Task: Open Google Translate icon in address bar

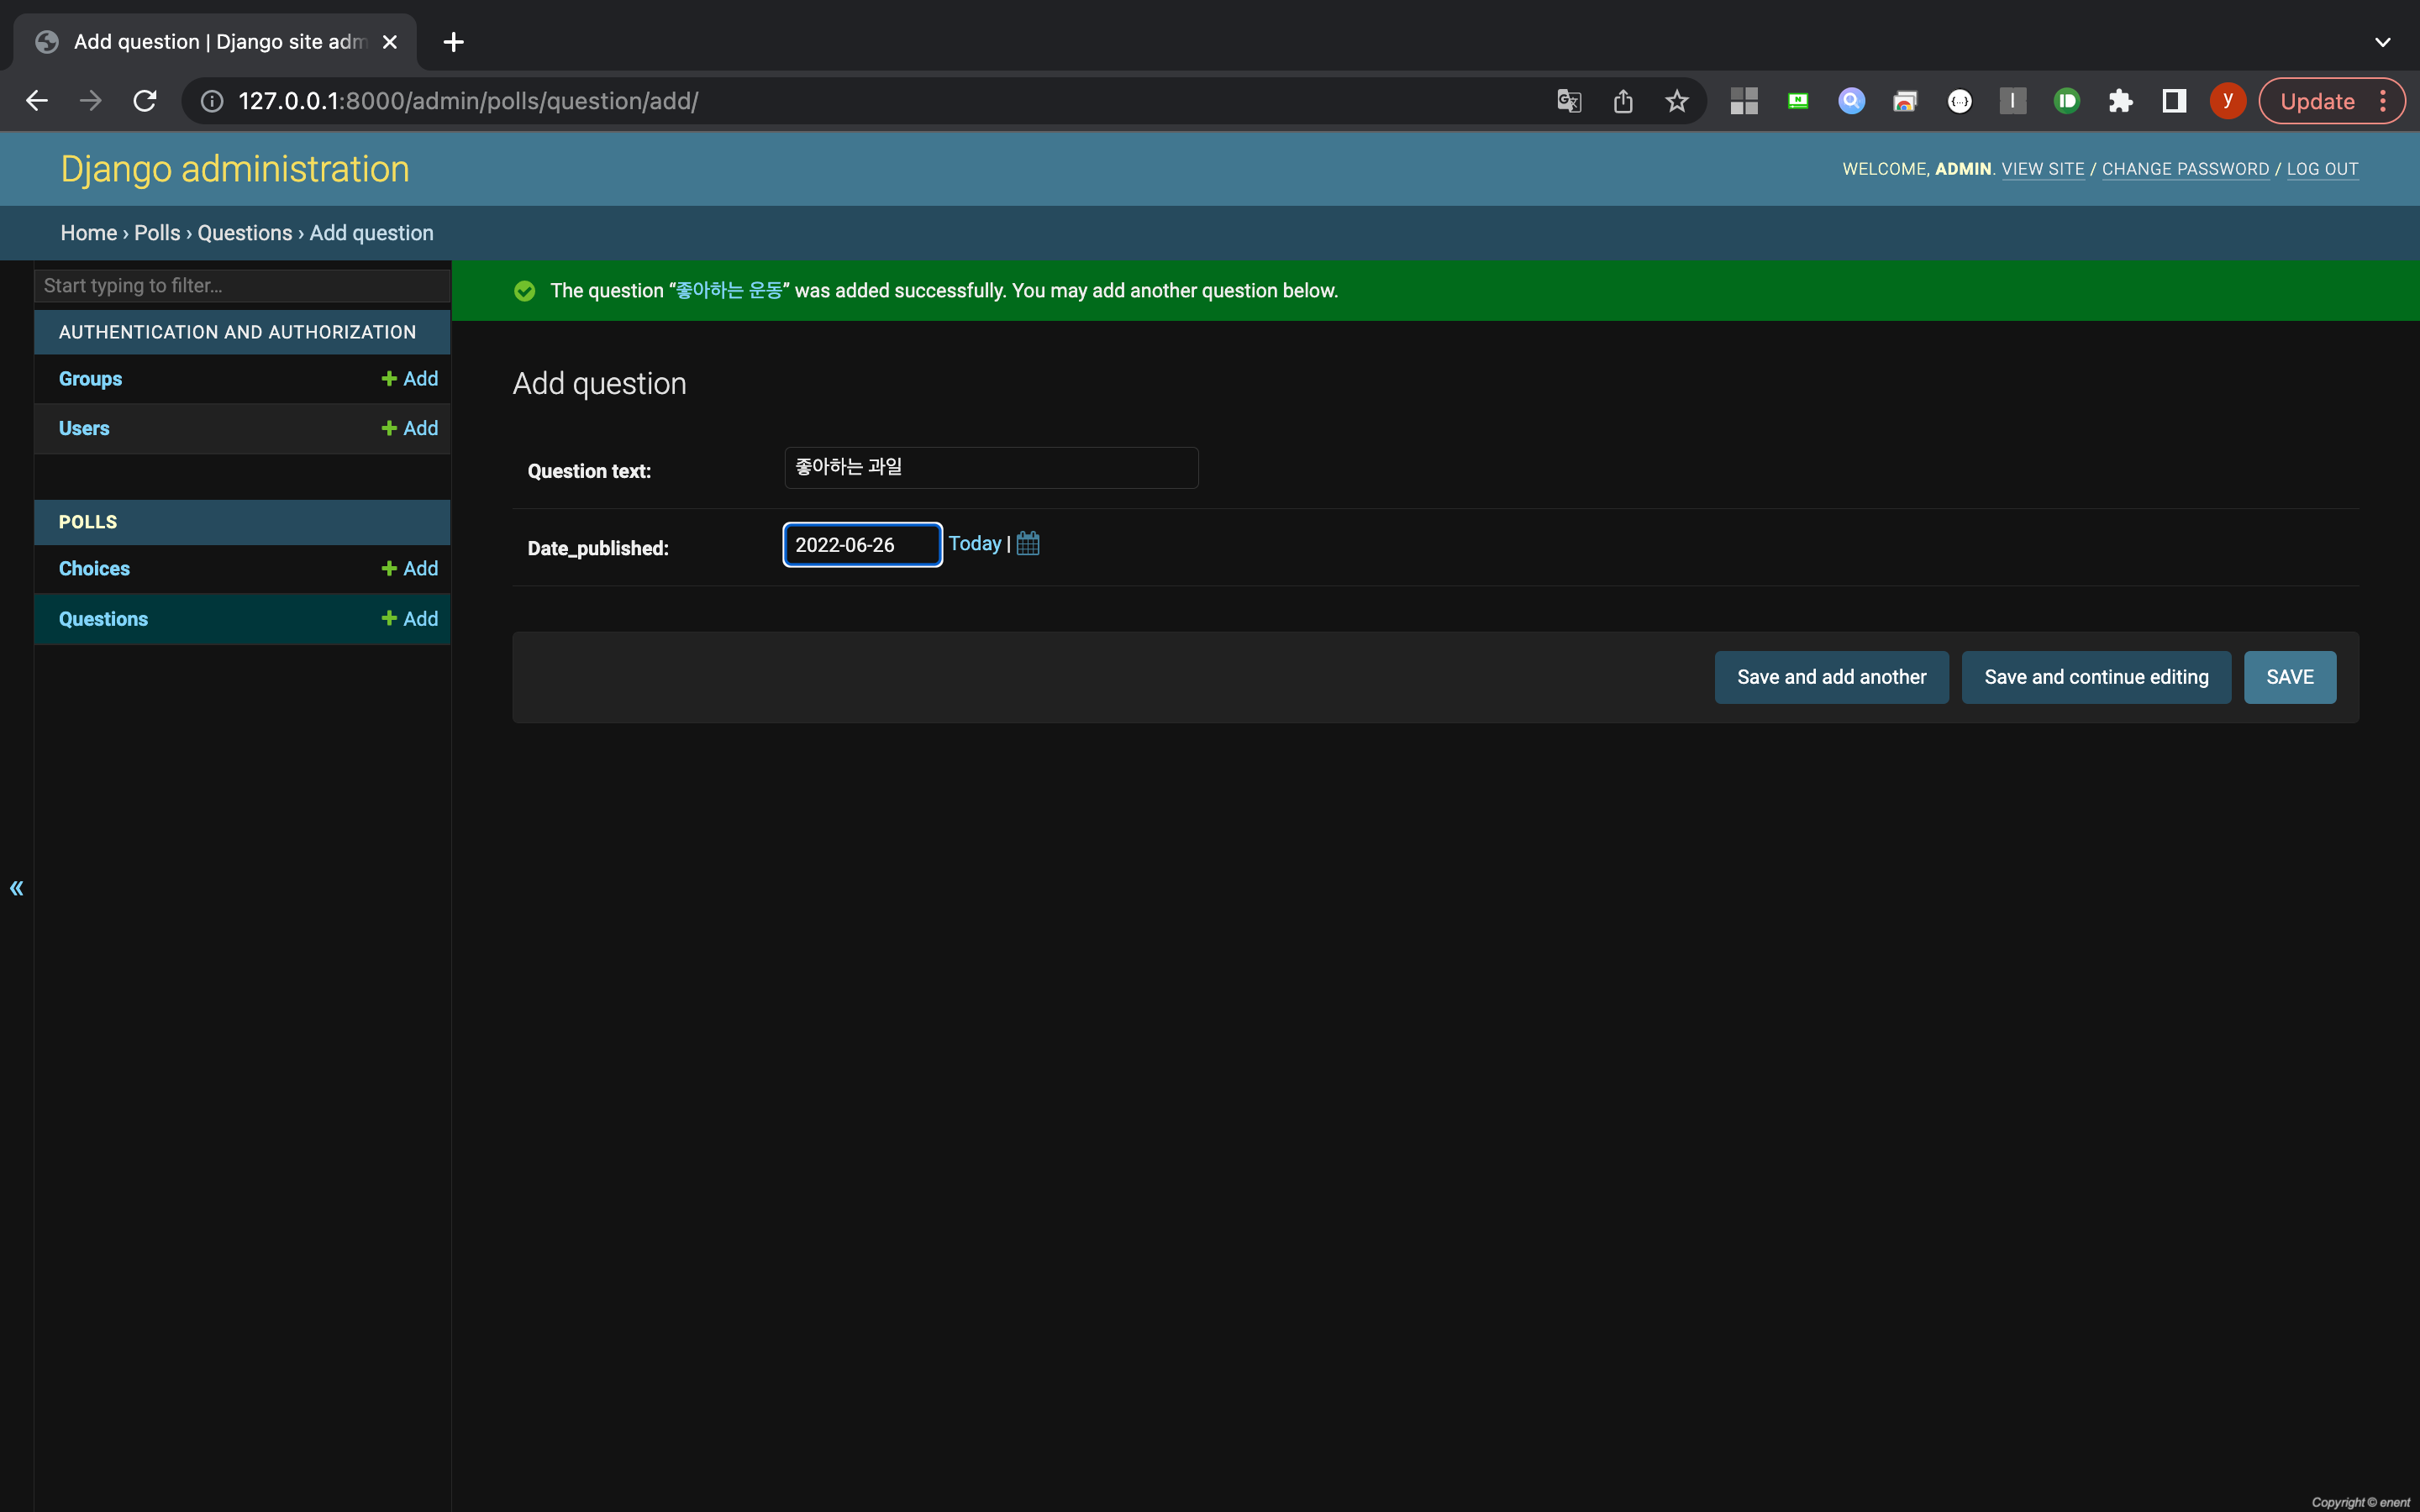Action: 1568,101
